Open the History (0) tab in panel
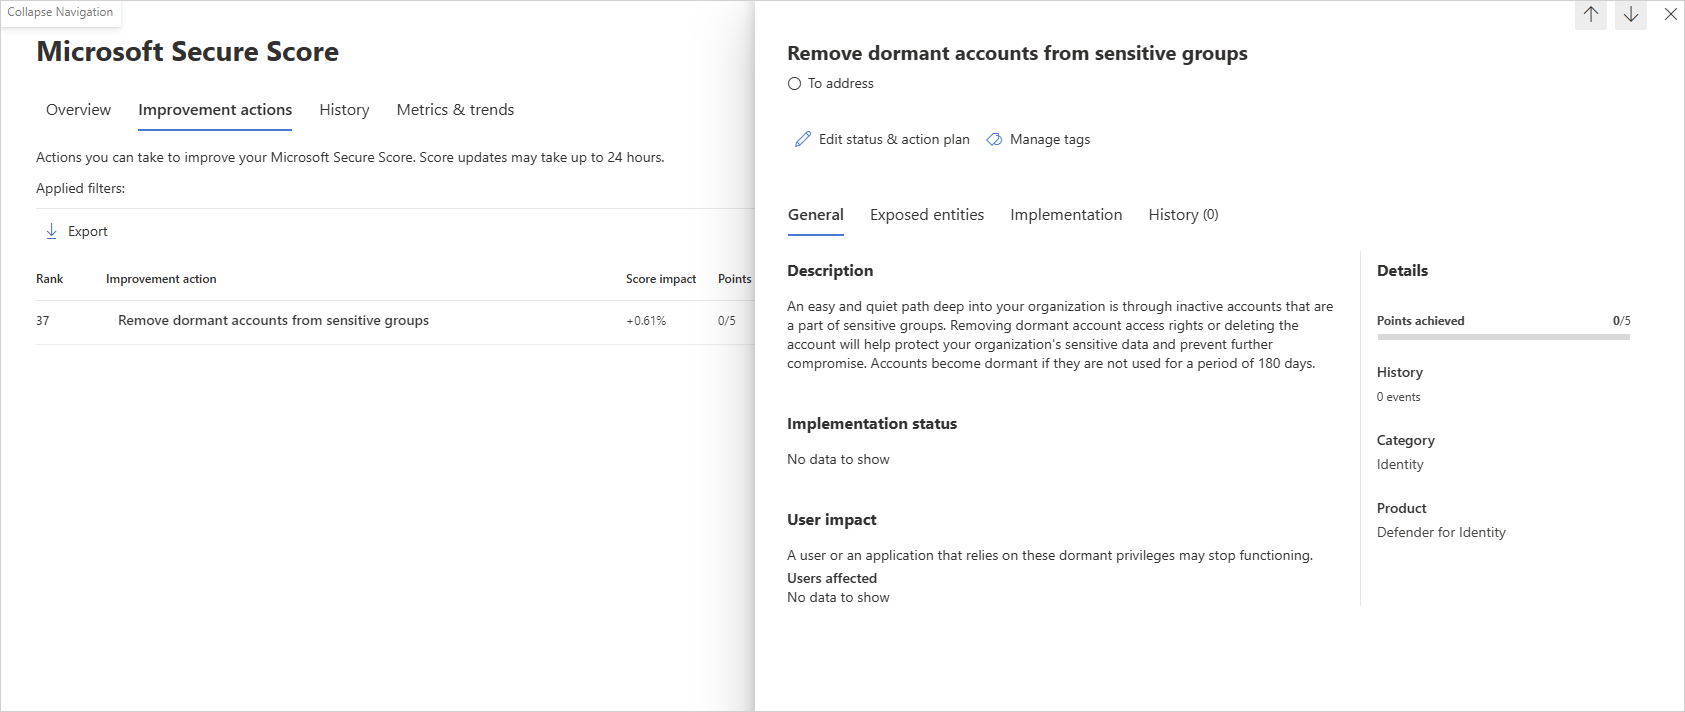 [x=1182, y=214]
